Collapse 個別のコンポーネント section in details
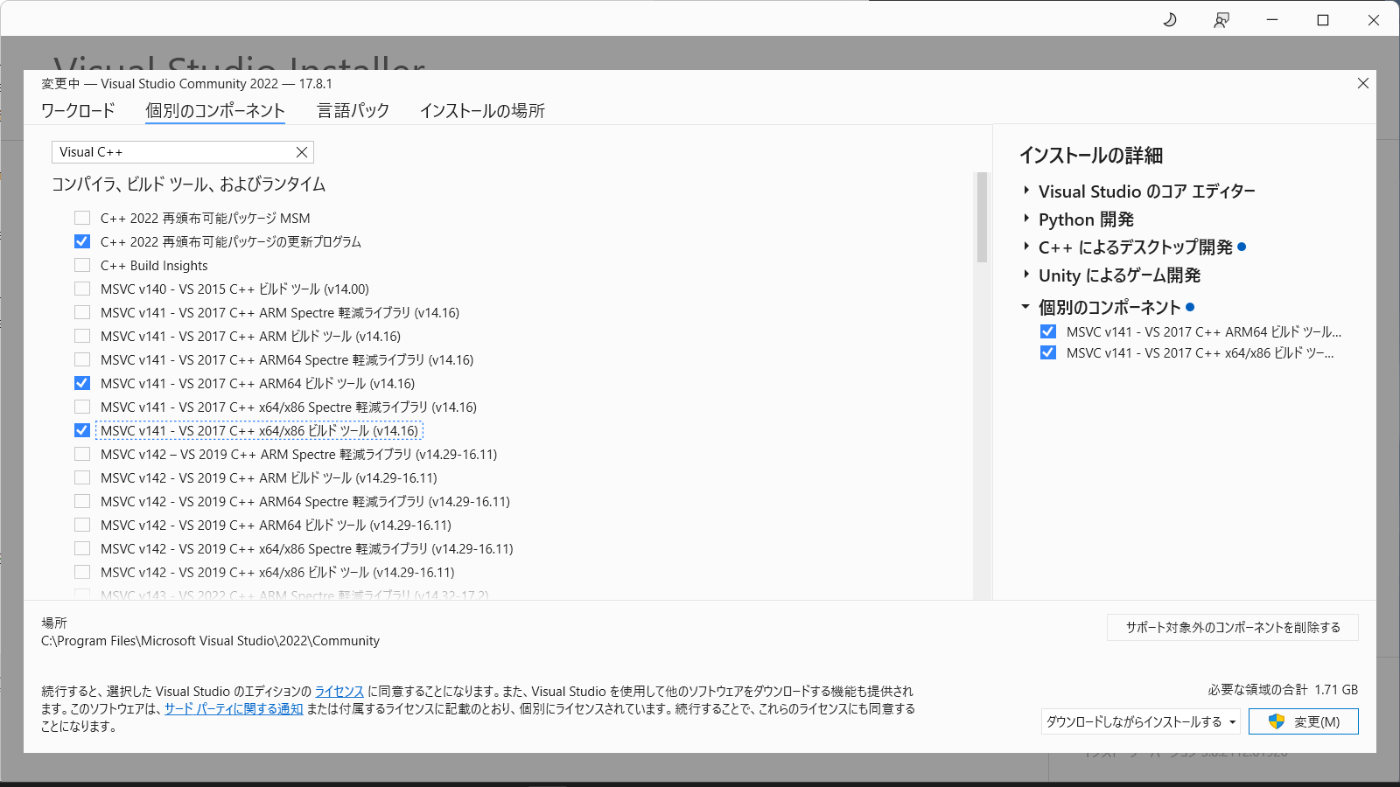1400x787 pixels. click(x=1026, y=307)
